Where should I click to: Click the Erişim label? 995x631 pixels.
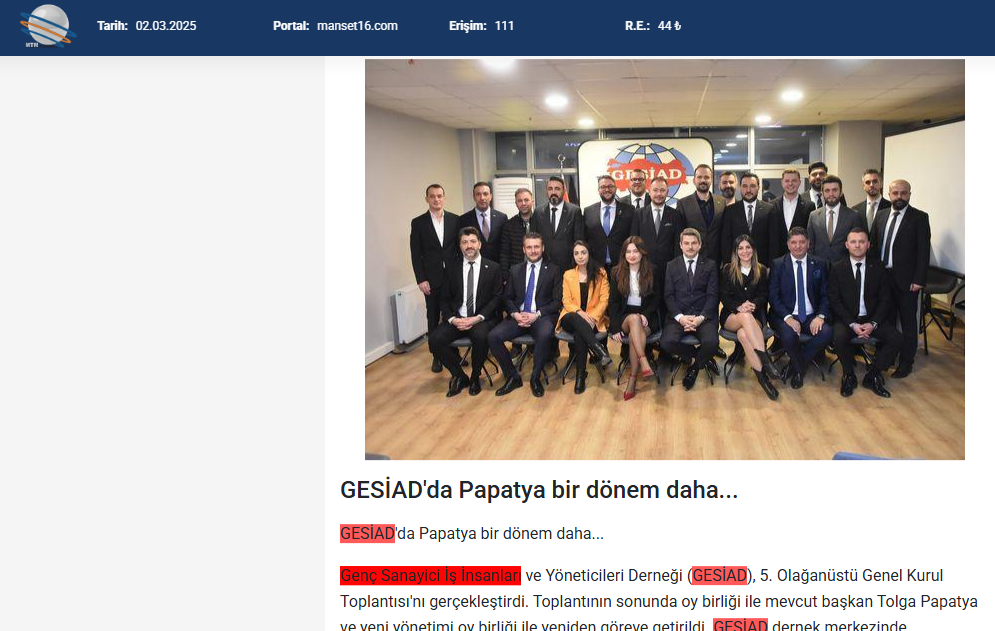[468, 26]
